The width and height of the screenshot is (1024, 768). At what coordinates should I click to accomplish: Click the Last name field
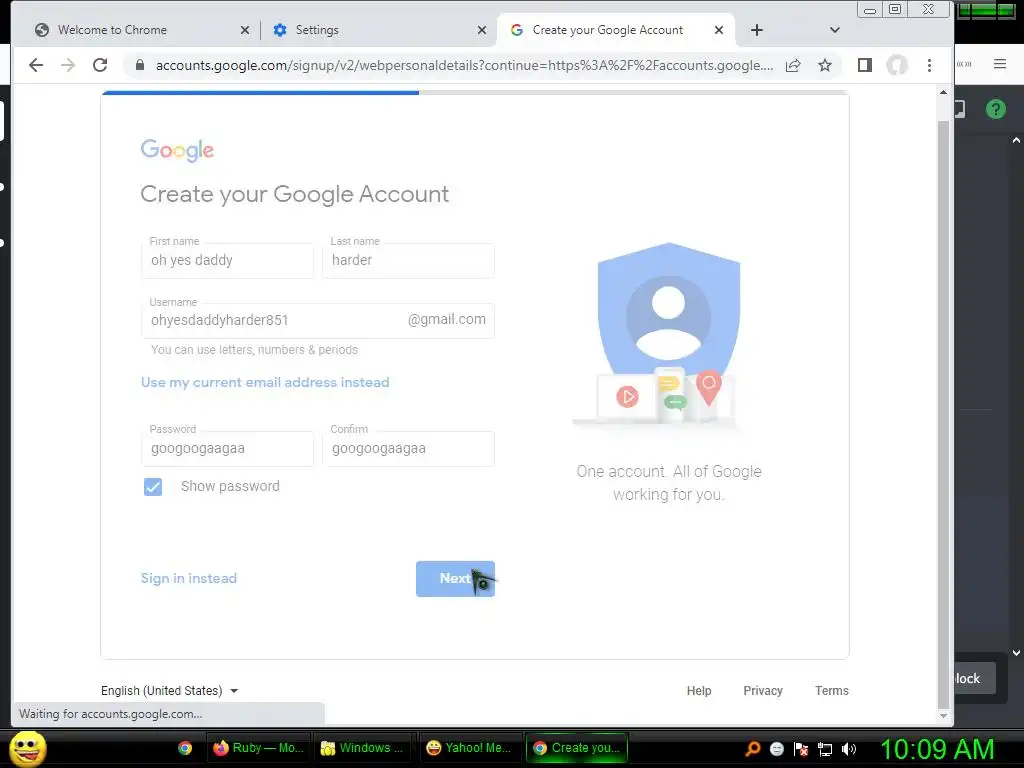pos(408,261)
